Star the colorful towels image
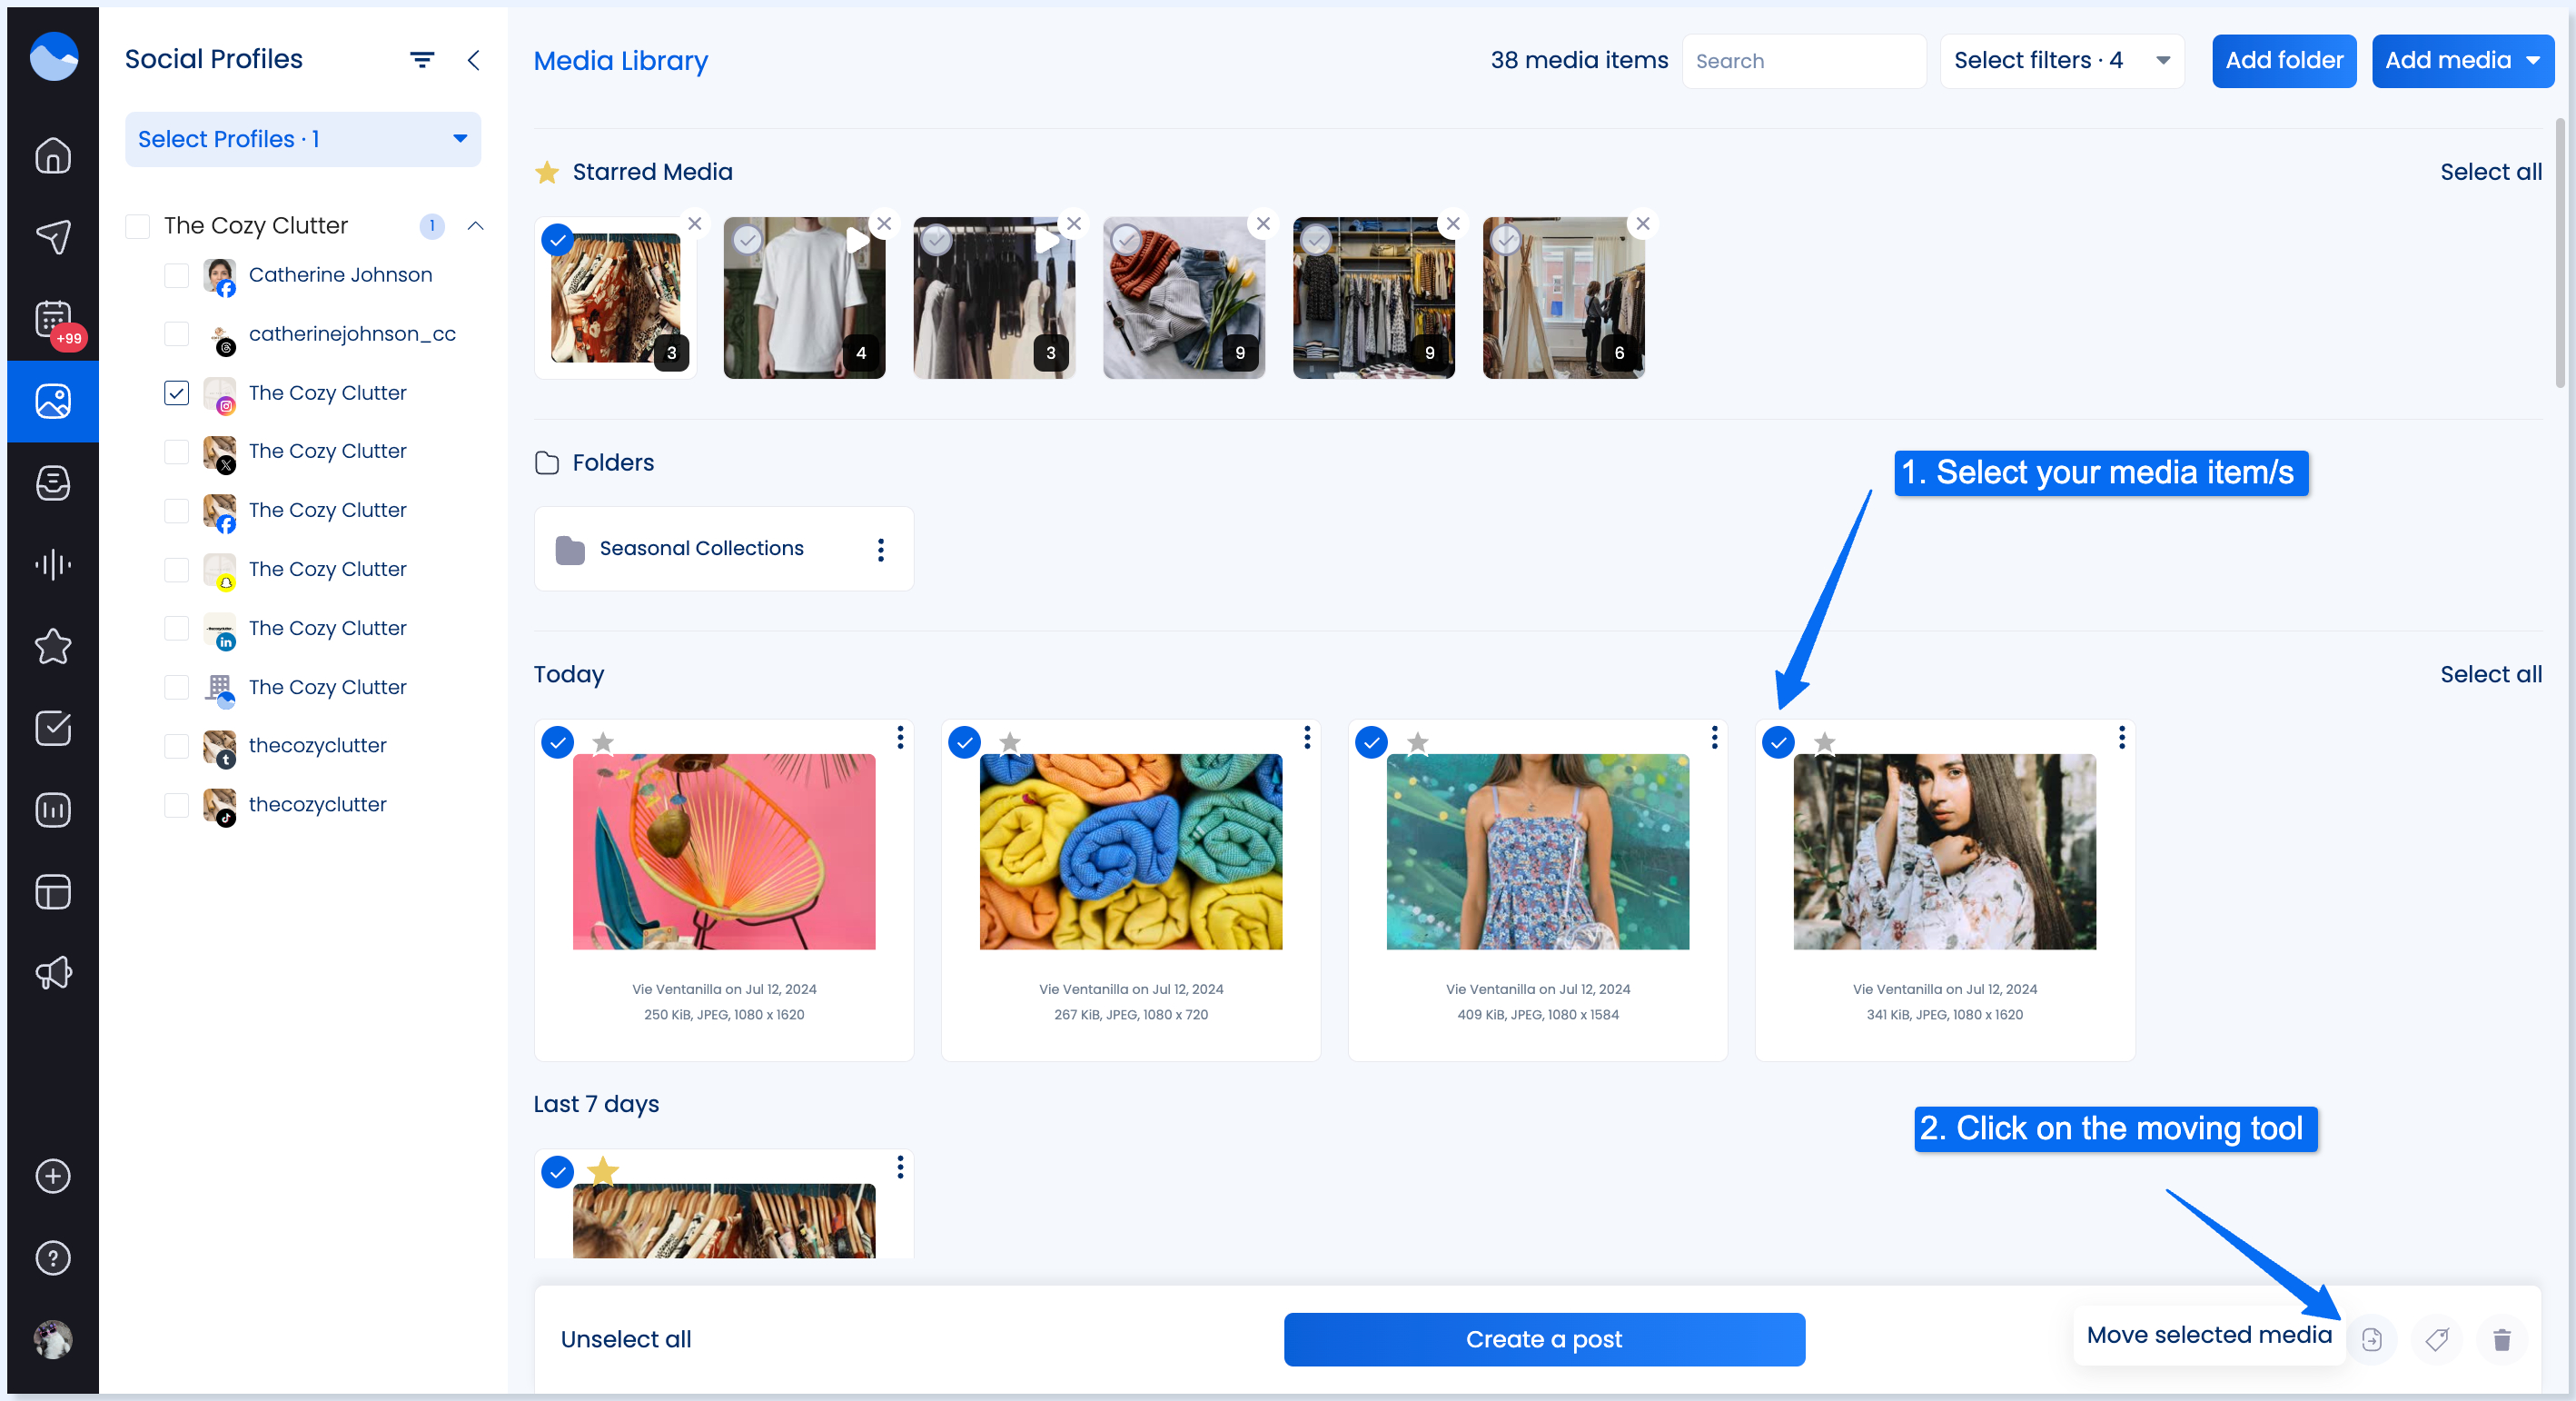2576x1401 pixels. pyautogui.click(x=1010, y=742)
